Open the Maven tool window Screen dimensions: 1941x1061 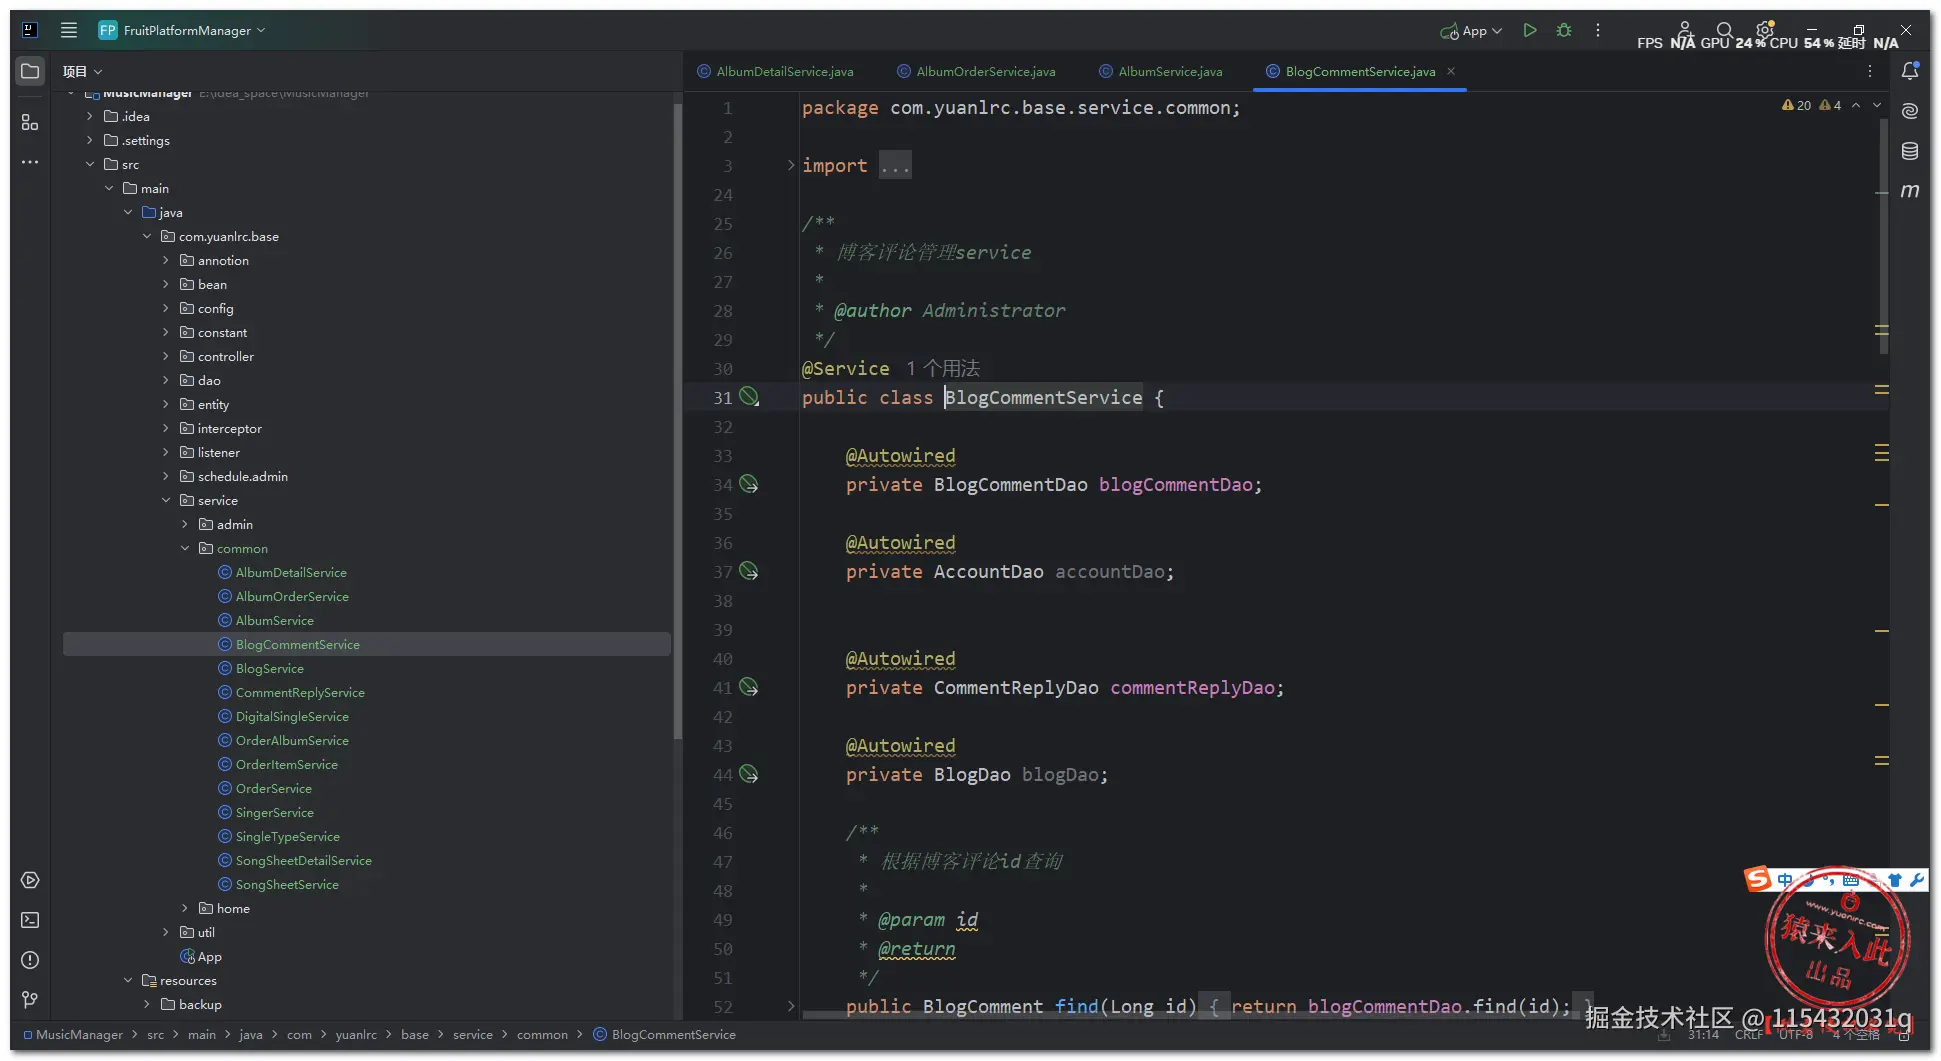1910,190
